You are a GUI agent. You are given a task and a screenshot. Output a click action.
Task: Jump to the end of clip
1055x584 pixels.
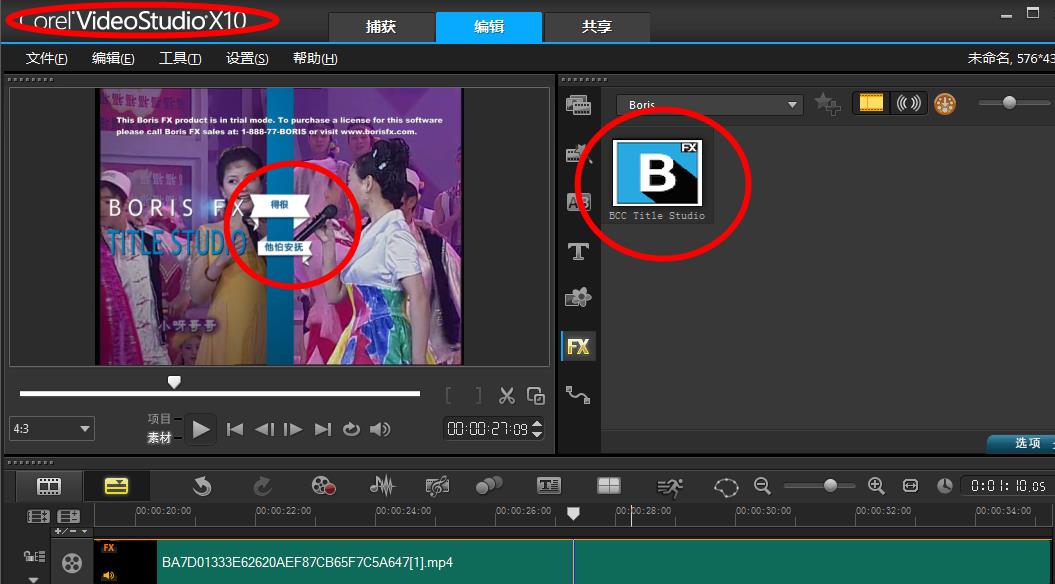pyautogui.click(x=323, y=429)
